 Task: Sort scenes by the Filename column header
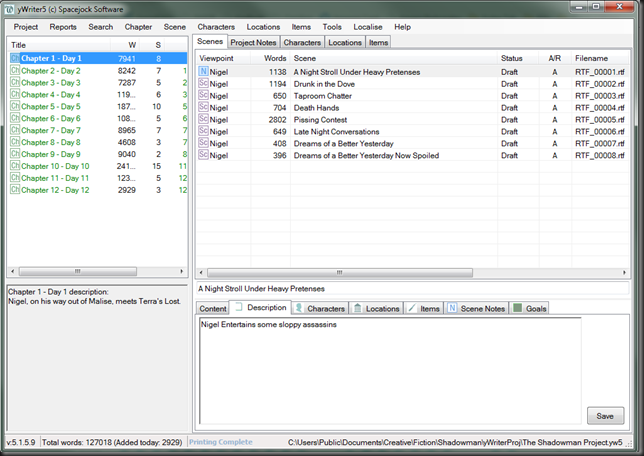(600, 58)
